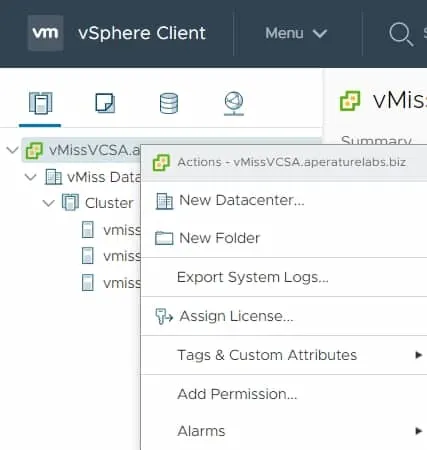Open the Storage view database icon
The height and width of the screenshot is (450, 427).
coord(169,103)
